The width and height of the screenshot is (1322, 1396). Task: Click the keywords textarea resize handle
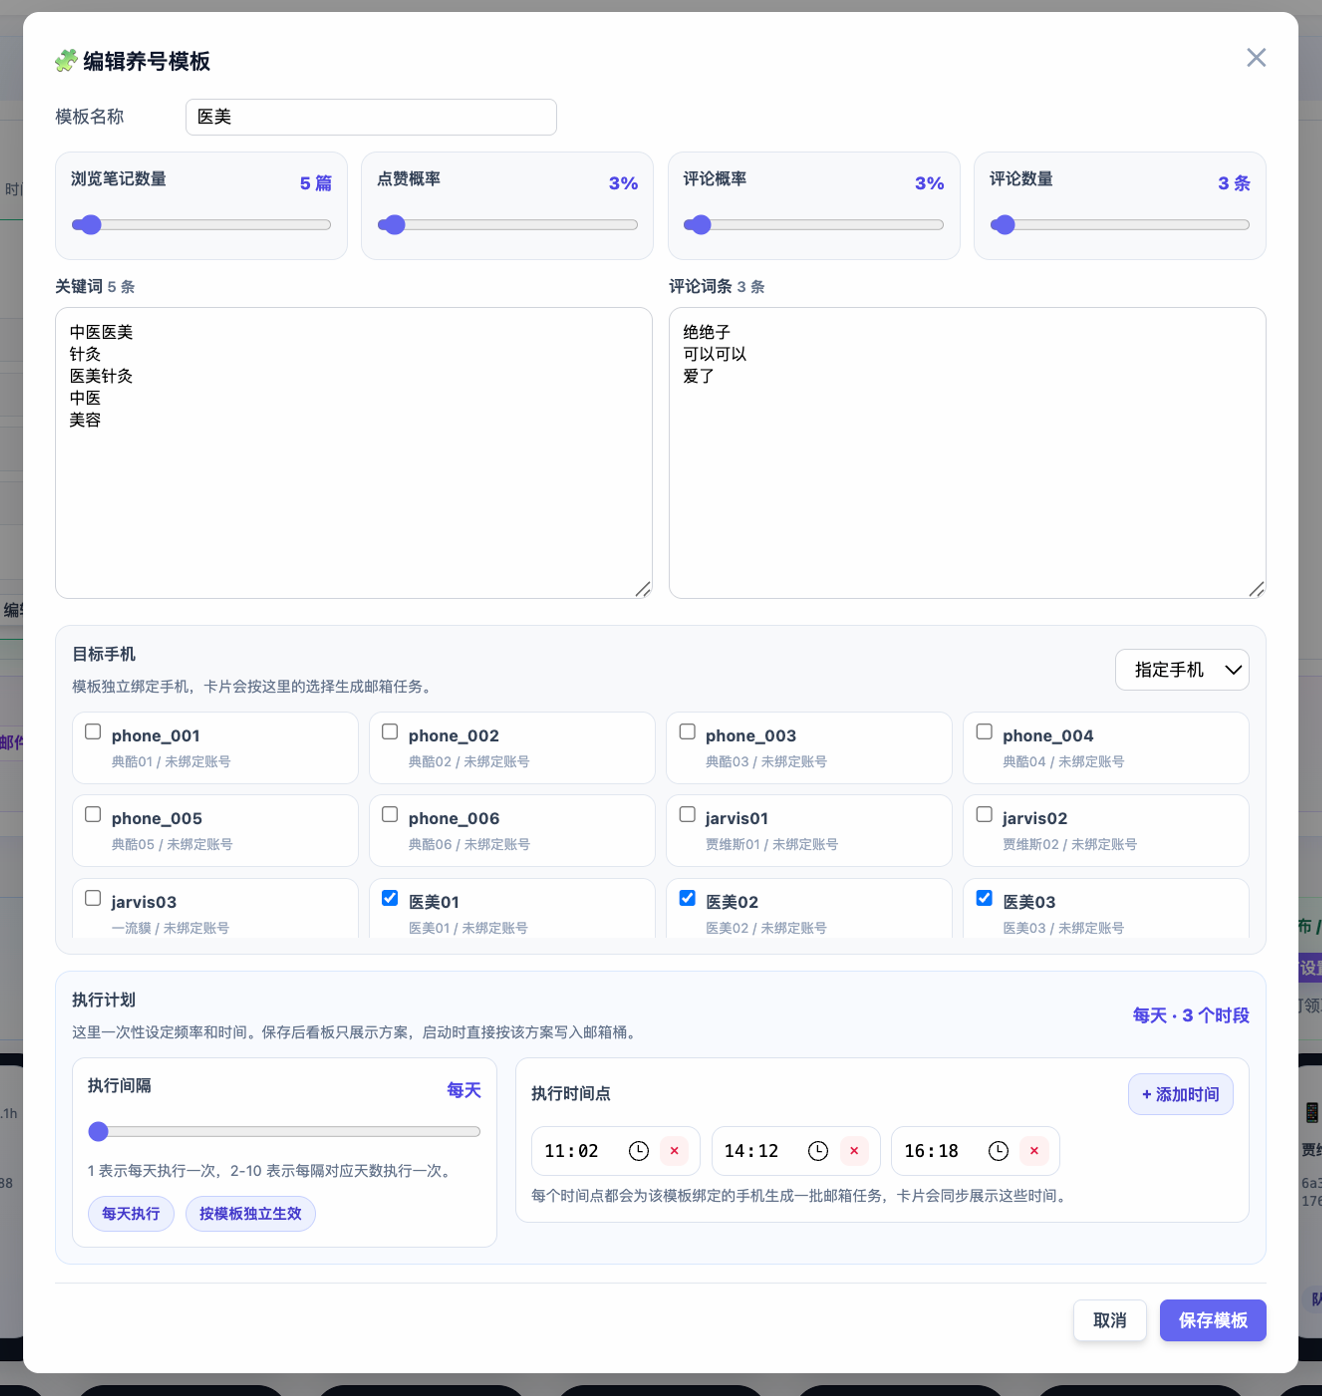pyautogui.click(x=643, y=589)
